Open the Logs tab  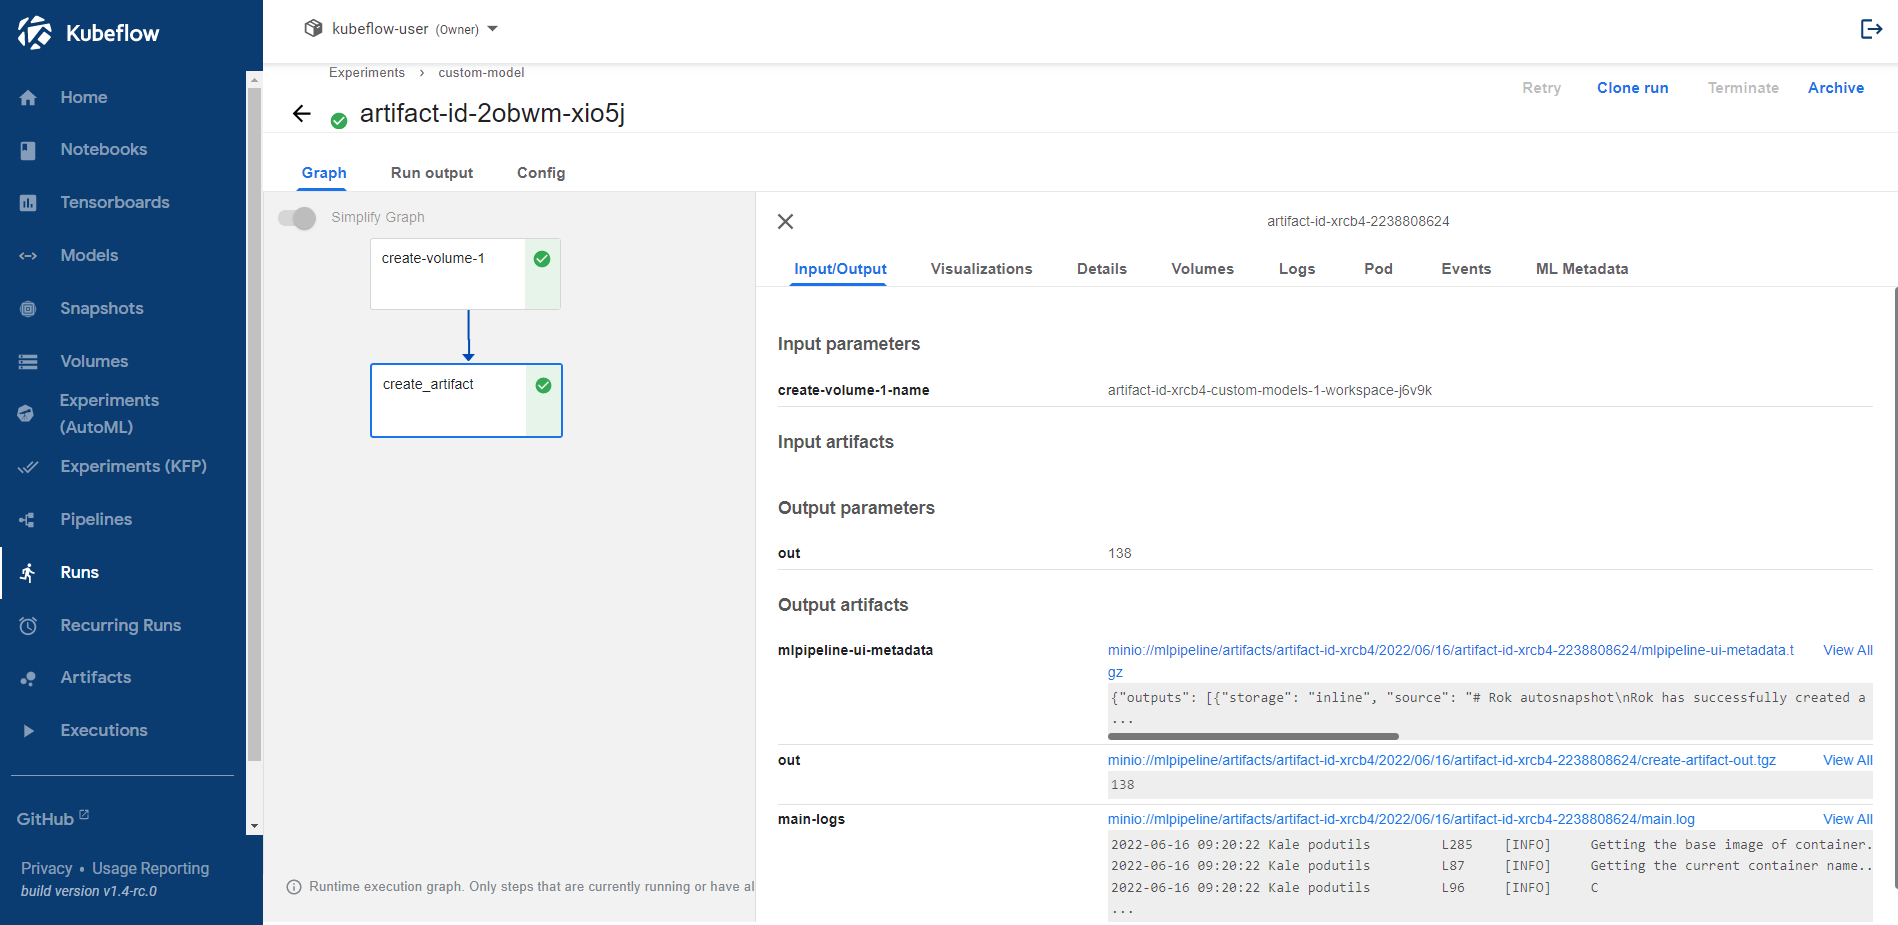tap(1297, 269)
